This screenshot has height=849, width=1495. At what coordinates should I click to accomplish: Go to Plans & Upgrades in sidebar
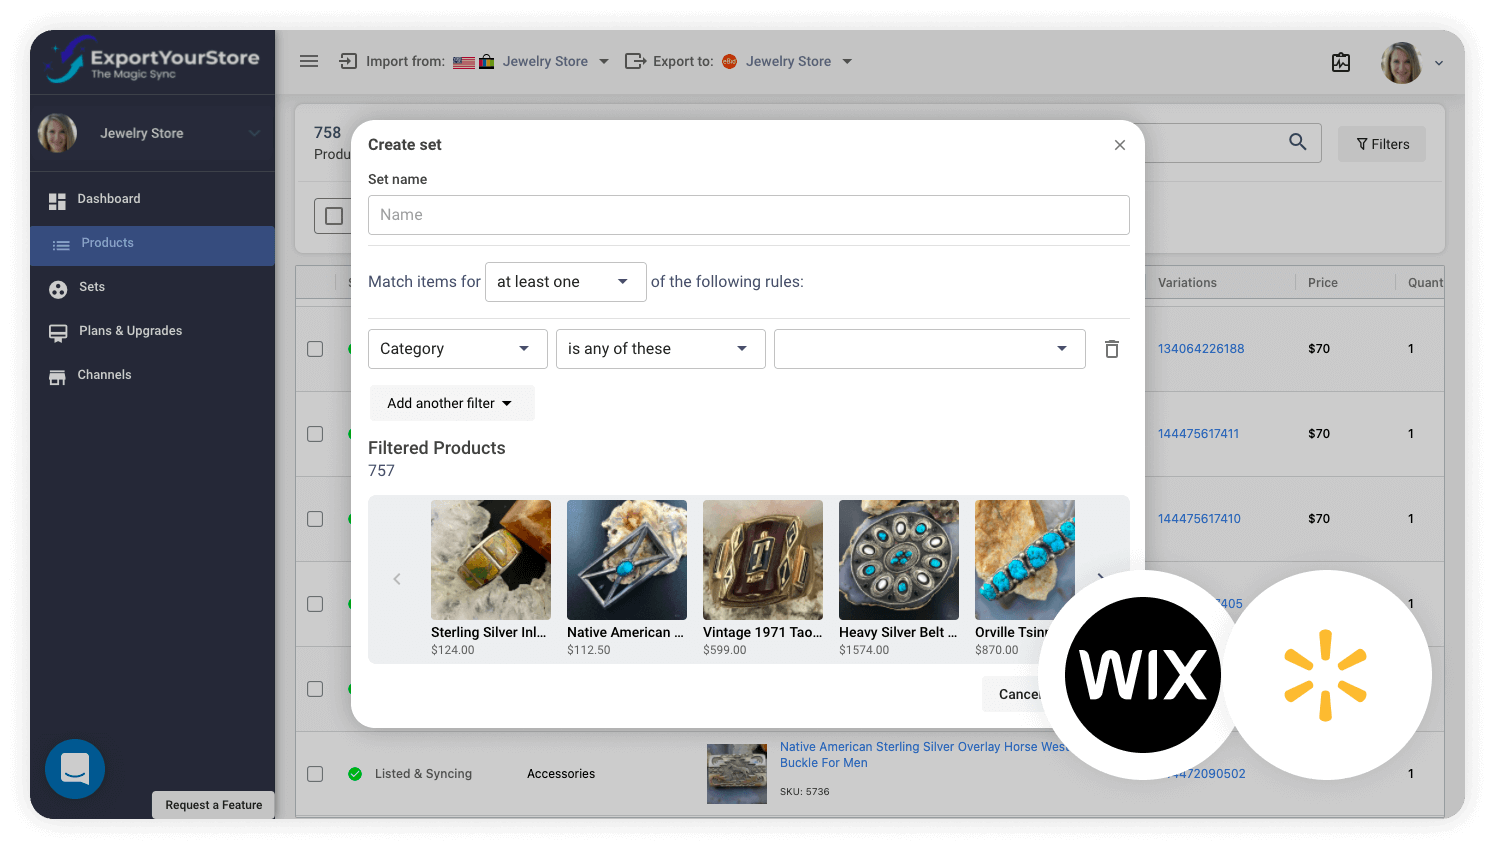click(x=58, y=331)
